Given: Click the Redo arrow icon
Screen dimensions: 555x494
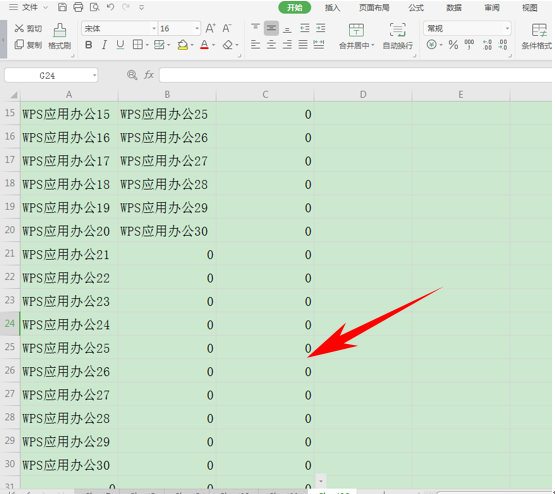Looking at the screenshot, I should point(126,7).
